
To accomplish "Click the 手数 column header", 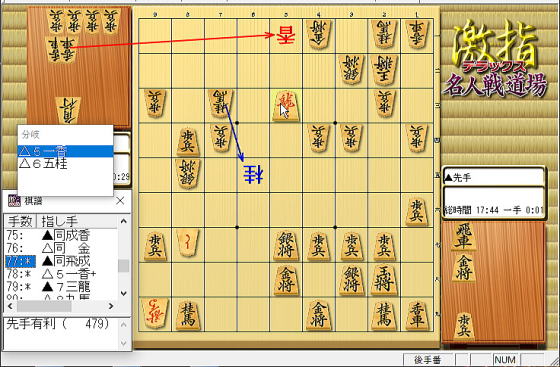I will [x=20, y=221].
